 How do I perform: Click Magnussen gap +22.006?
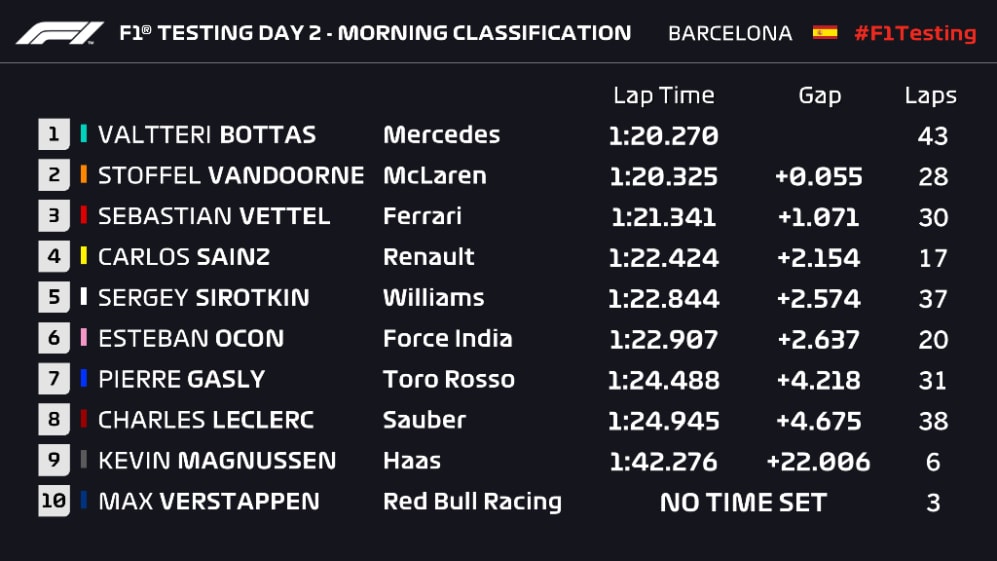[x=818, y=461]
